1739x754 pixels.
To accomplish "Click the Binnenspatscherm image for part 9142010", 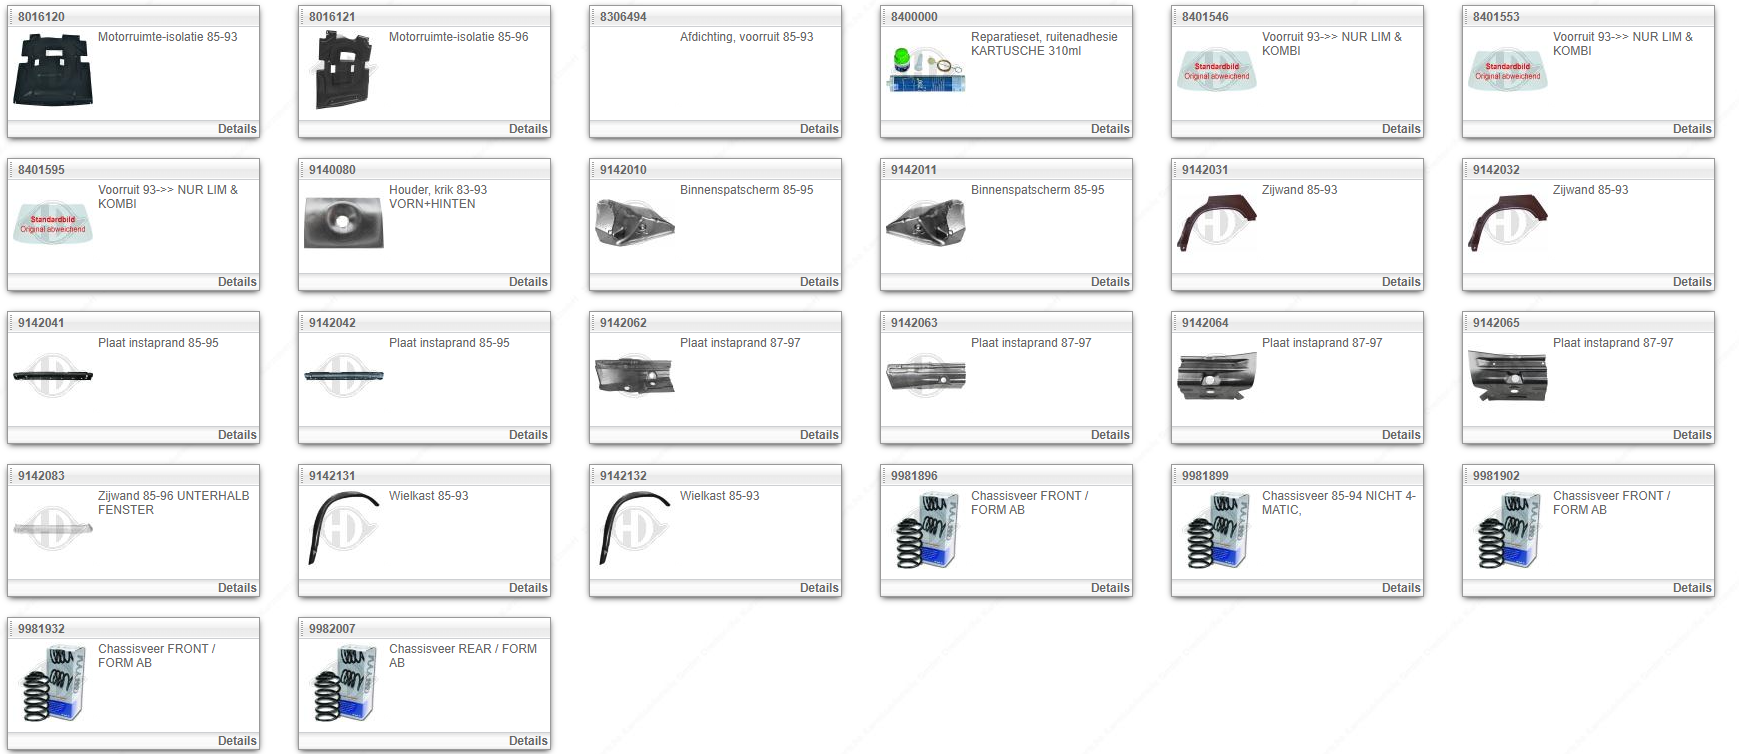I will click(635, 222).
